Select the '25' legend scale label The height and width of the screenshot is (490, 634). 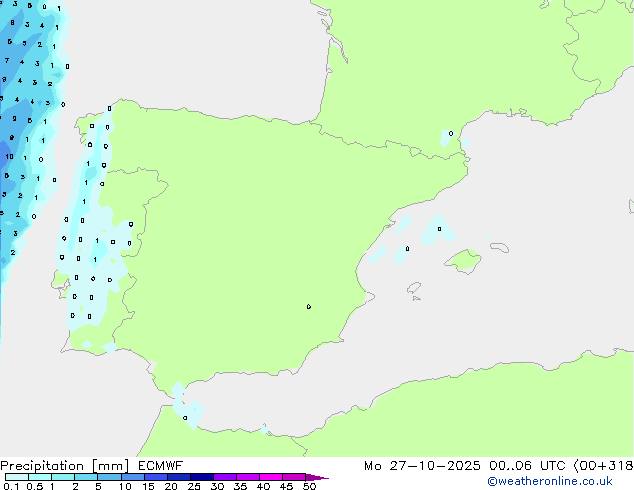click(194, 486)
